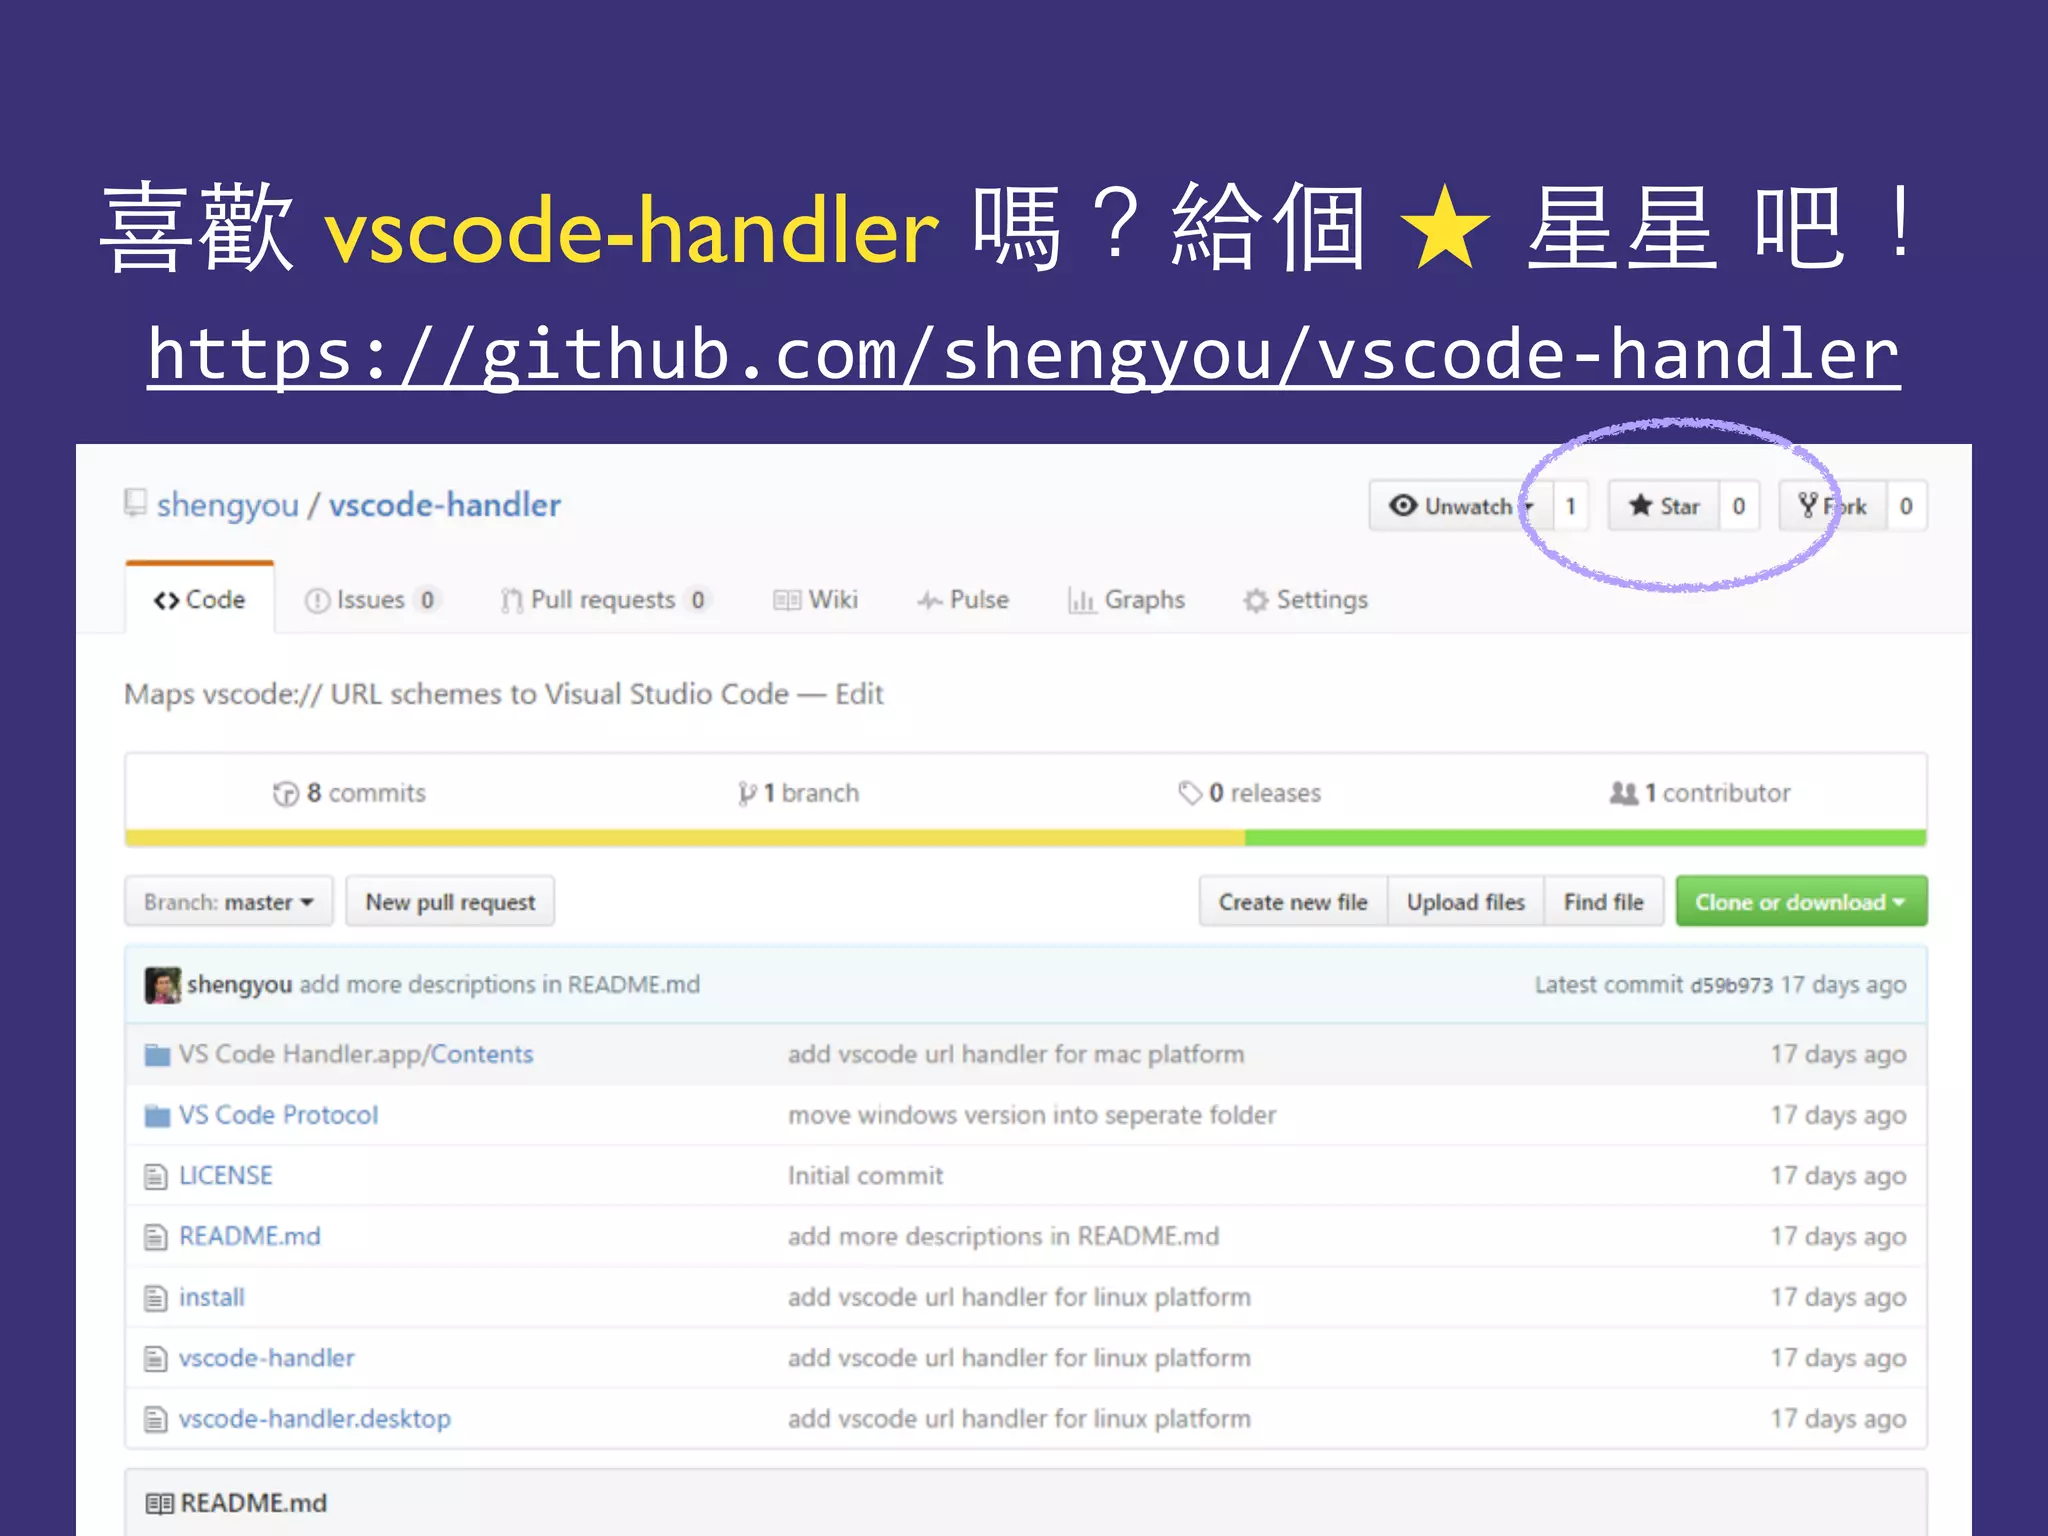Open the github.com/shengyou/vscode-handler URL
The height and width of the screenshot is (1536, 2048).
(1023, 355)
